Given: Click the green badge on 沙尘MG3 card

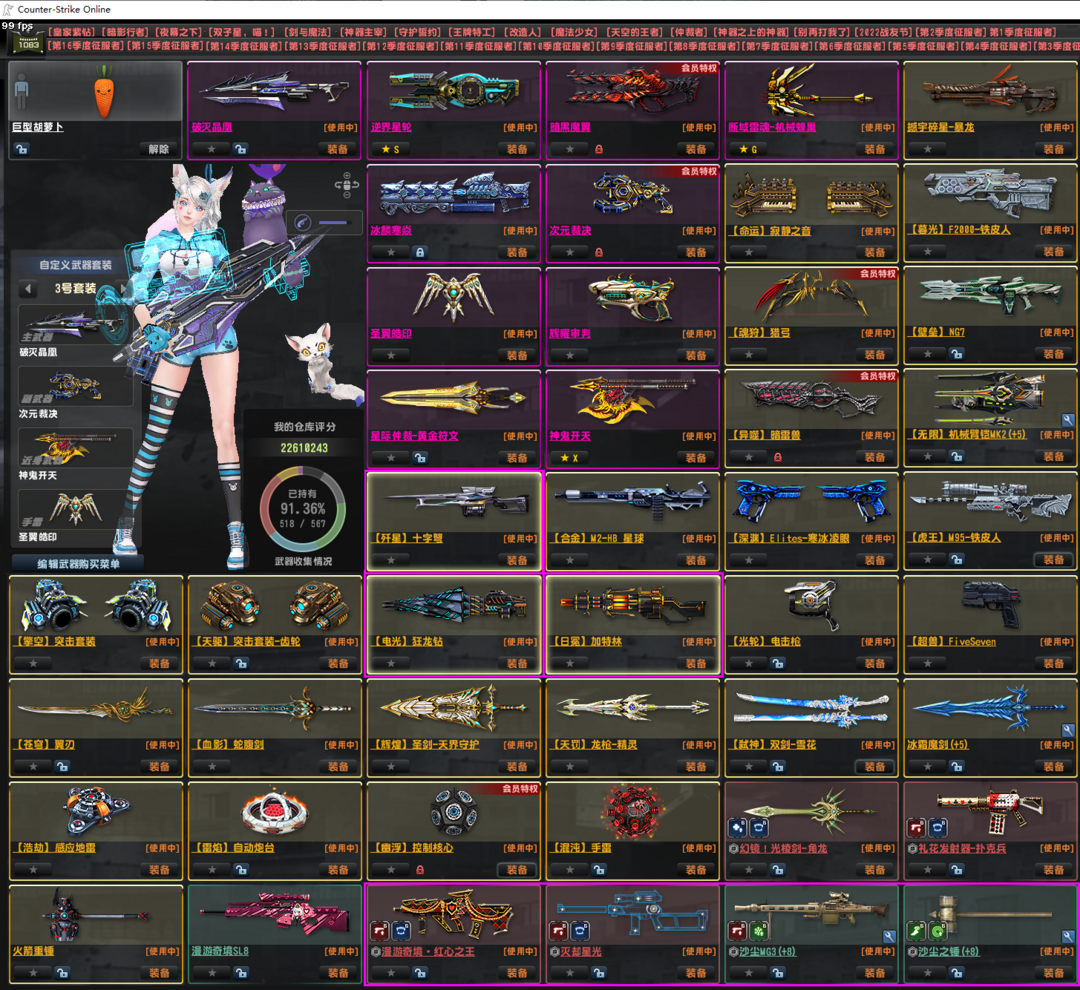Looking at the screenshot, I should click(x=759, y=931).
